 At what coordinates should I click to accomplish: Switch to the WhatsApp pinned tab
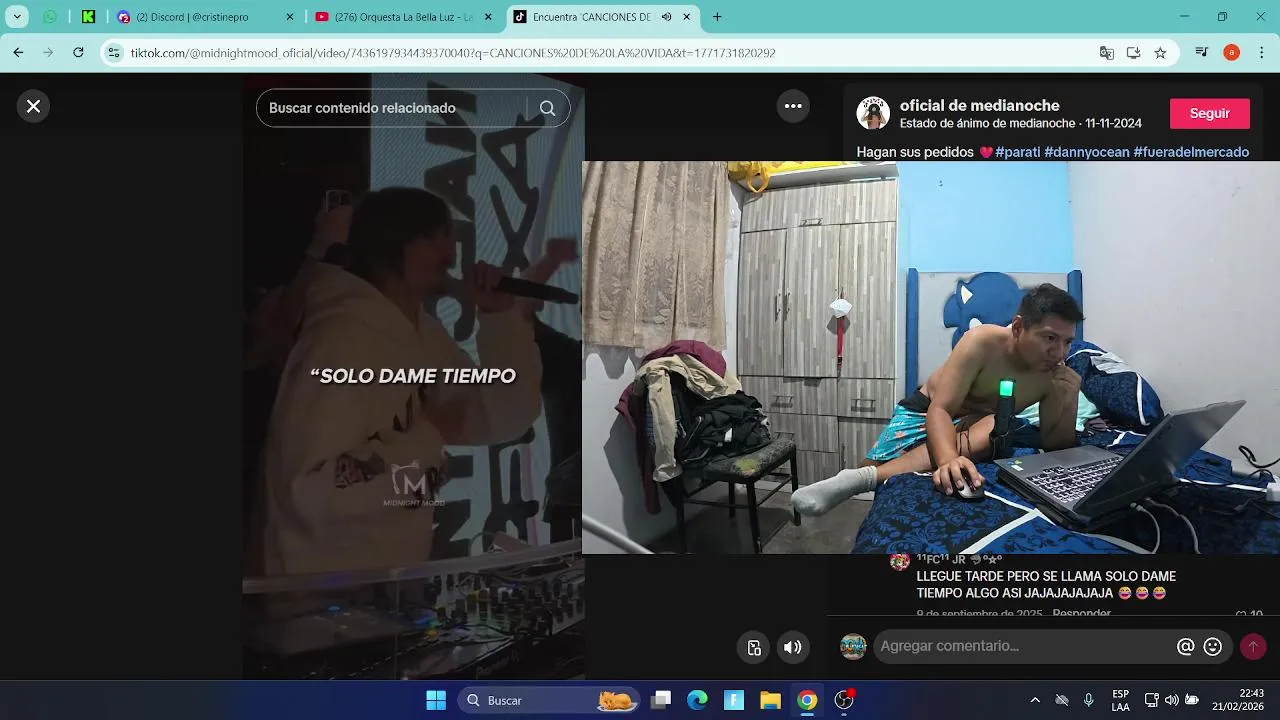coord(50,17)
